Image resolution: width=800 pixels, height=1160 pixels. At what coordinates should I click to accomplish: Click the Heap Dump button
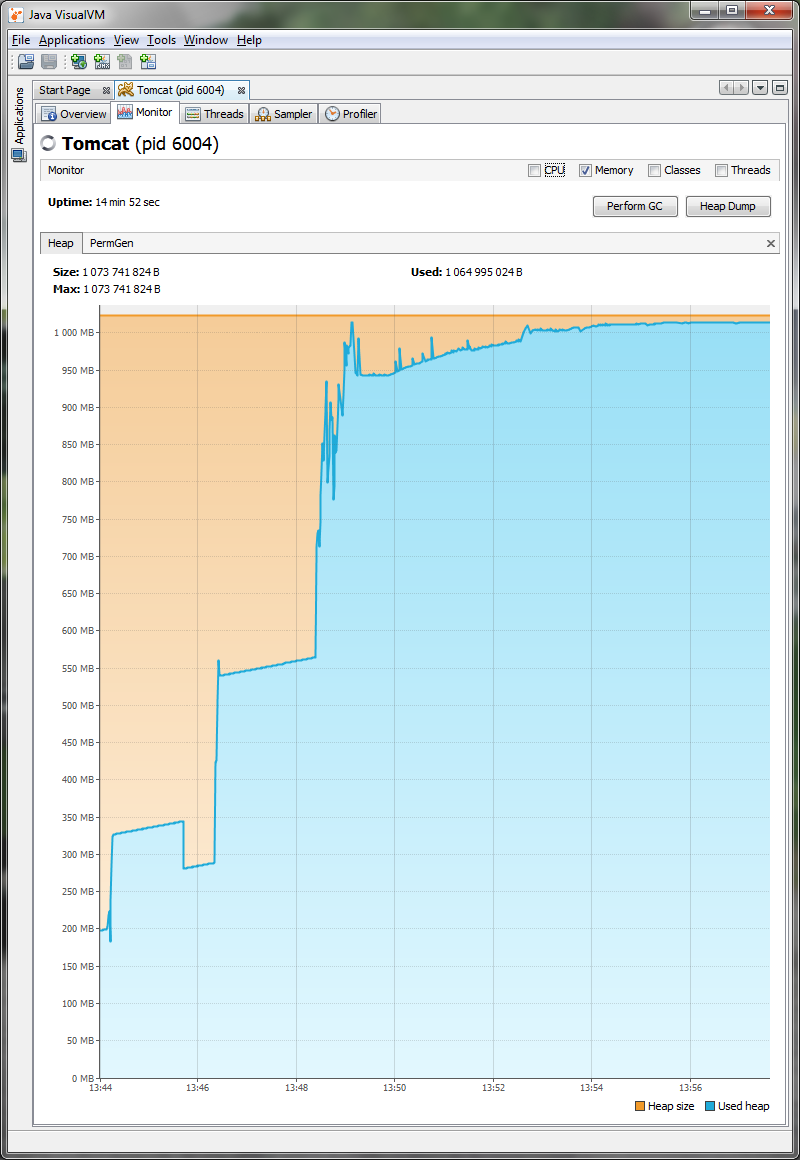pyautogui.click(x=728, y=206)
